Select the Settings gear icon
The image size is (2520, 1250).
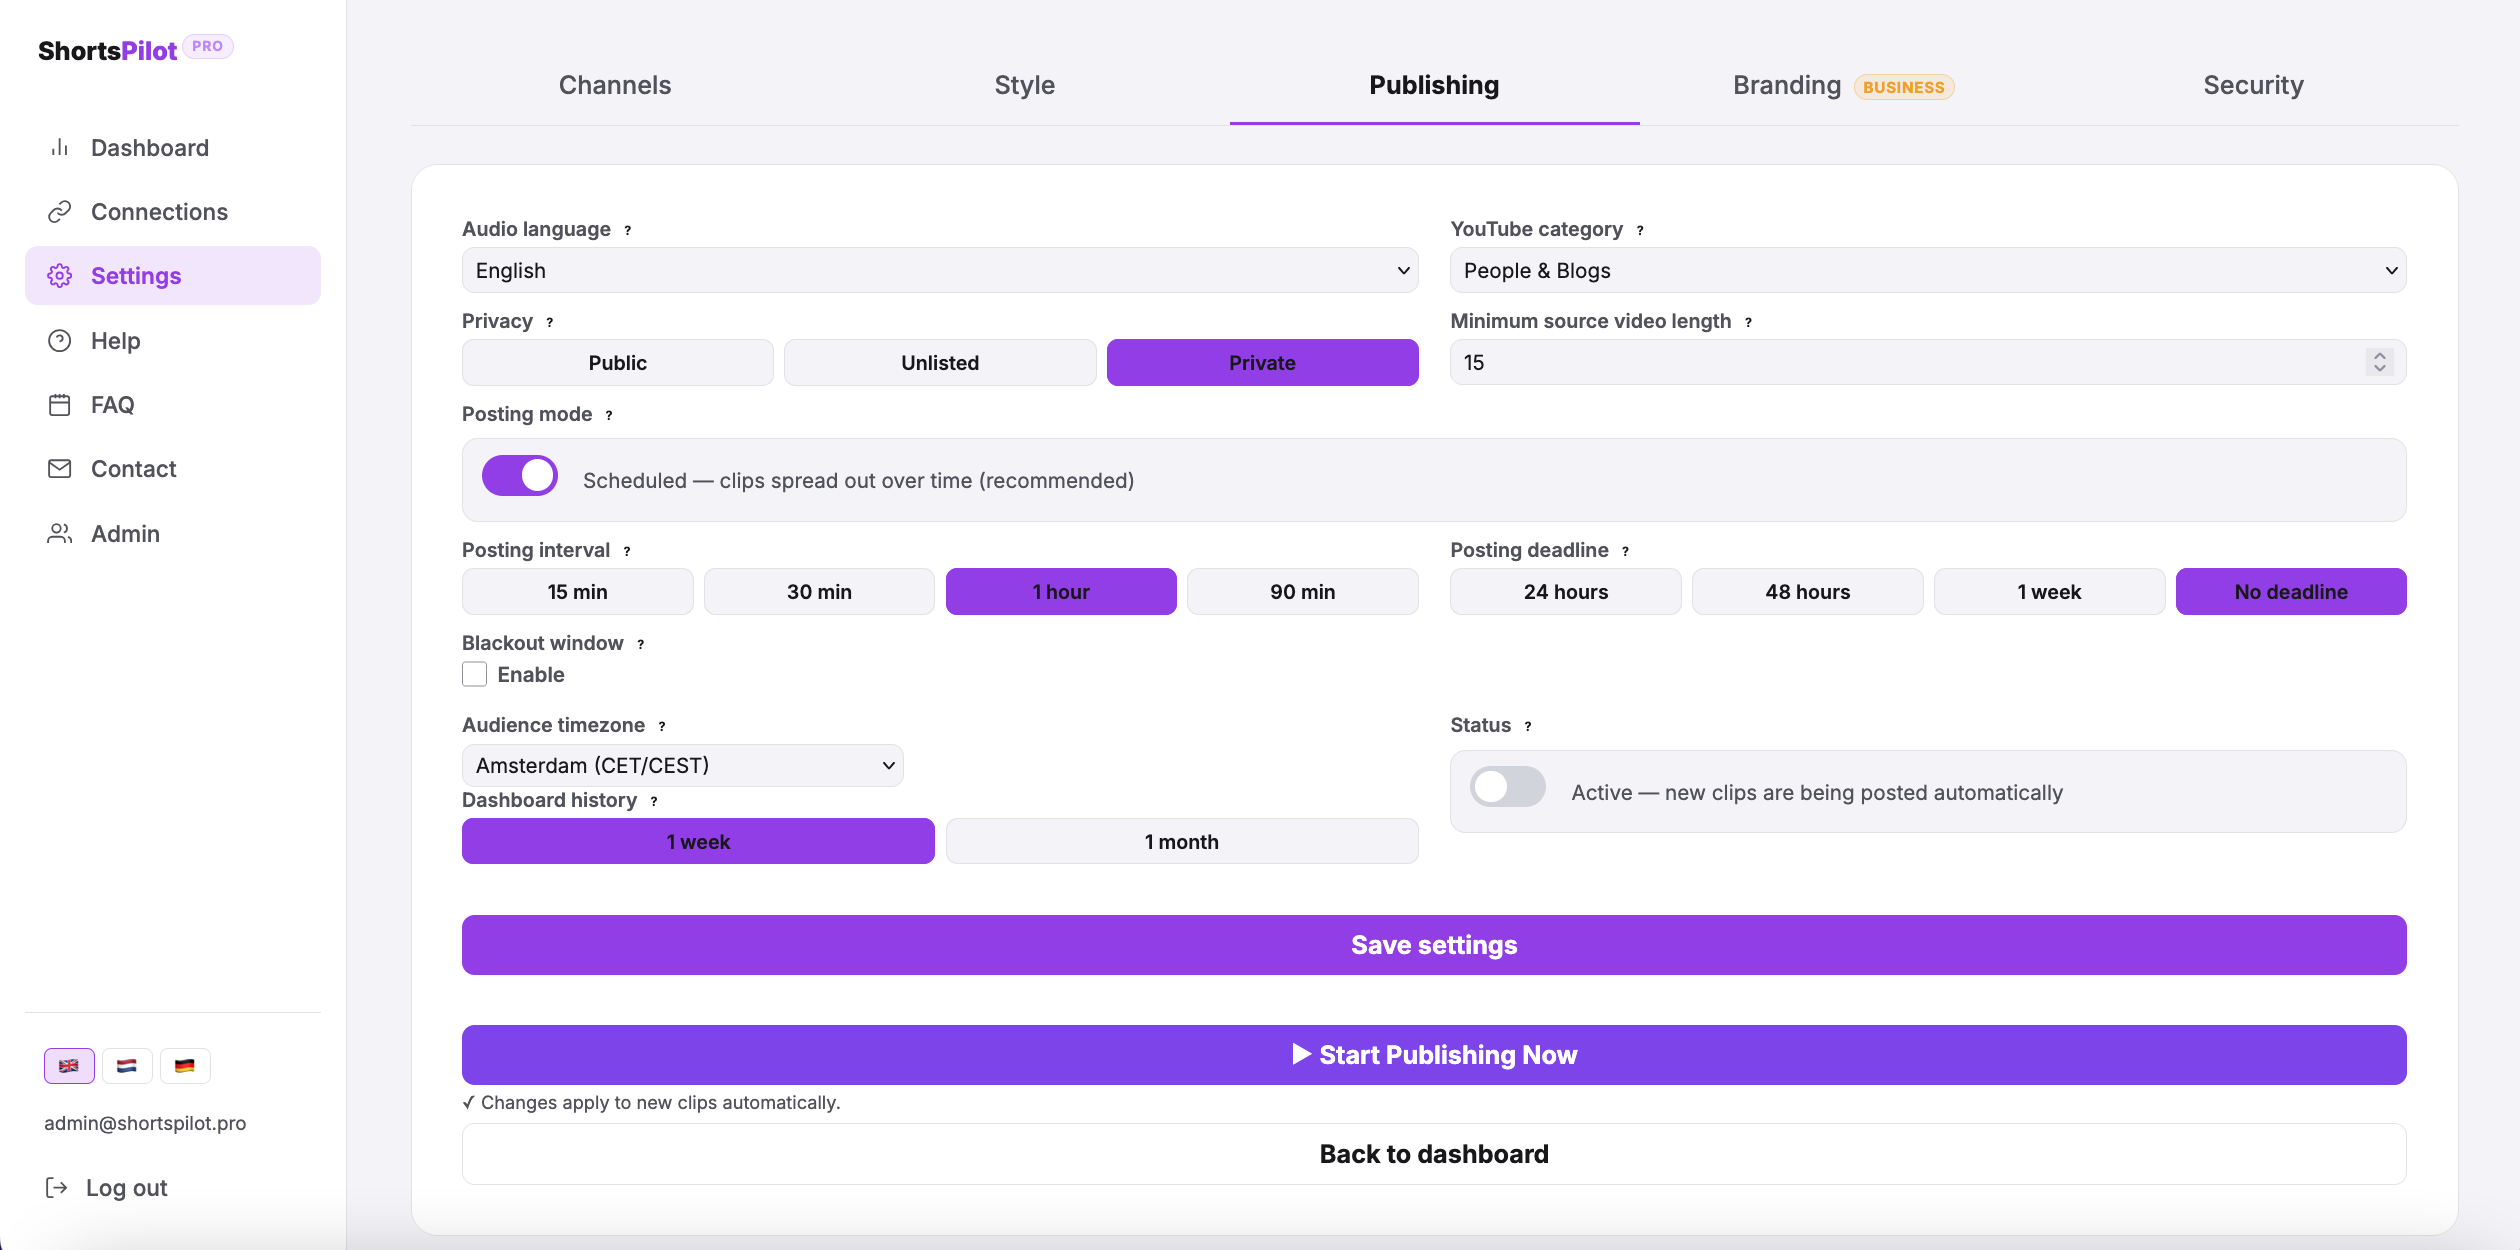tap(59, 275)
